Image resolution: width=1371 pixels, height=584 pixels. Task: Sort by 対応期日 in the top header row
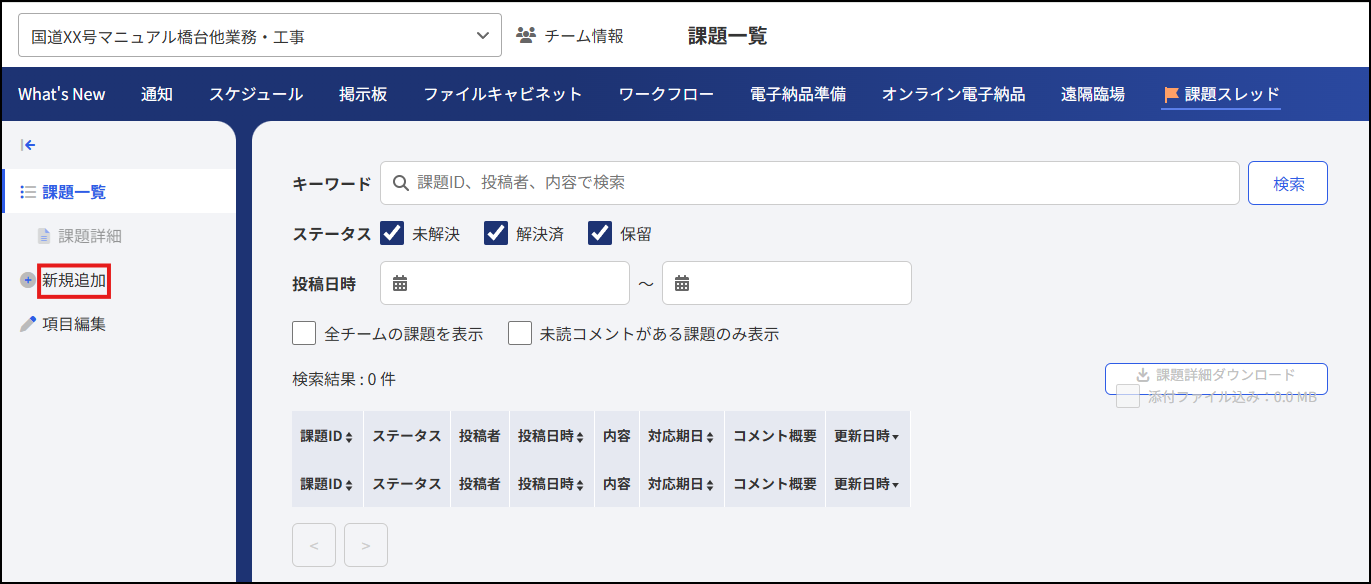[681, 436]
